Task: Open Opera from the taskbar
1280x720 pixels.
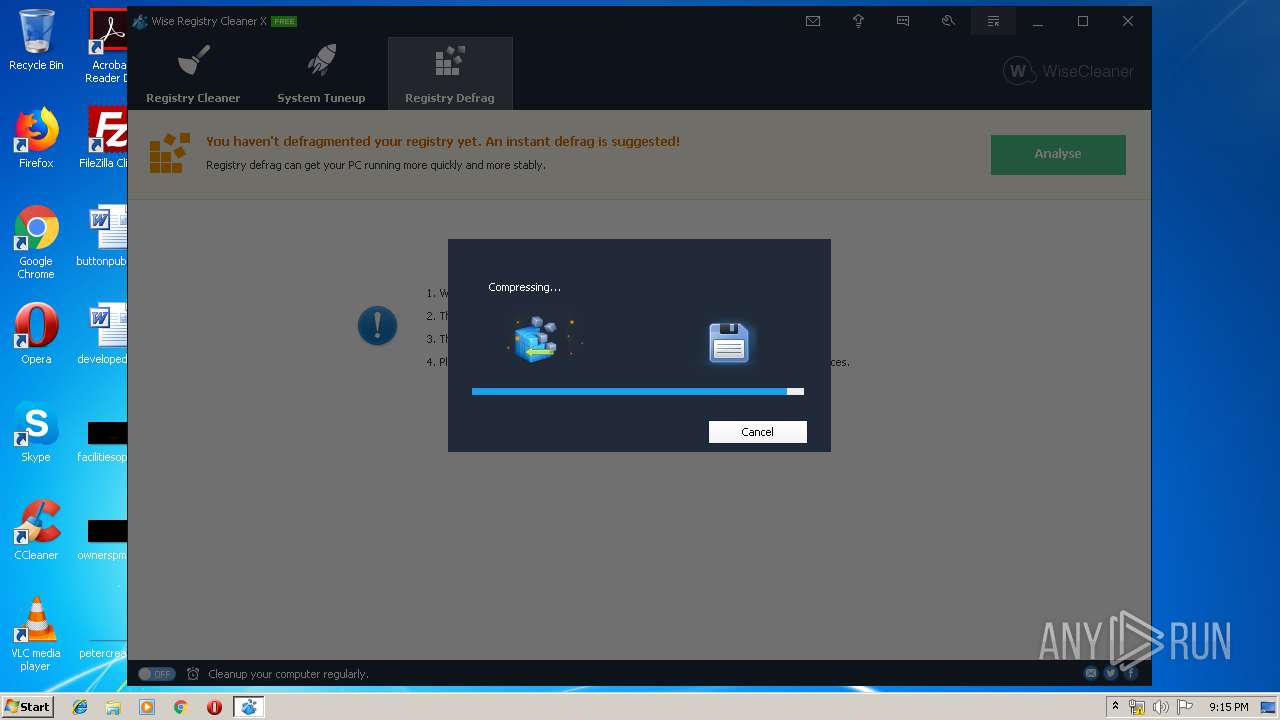Action: [x=214, y=707]
